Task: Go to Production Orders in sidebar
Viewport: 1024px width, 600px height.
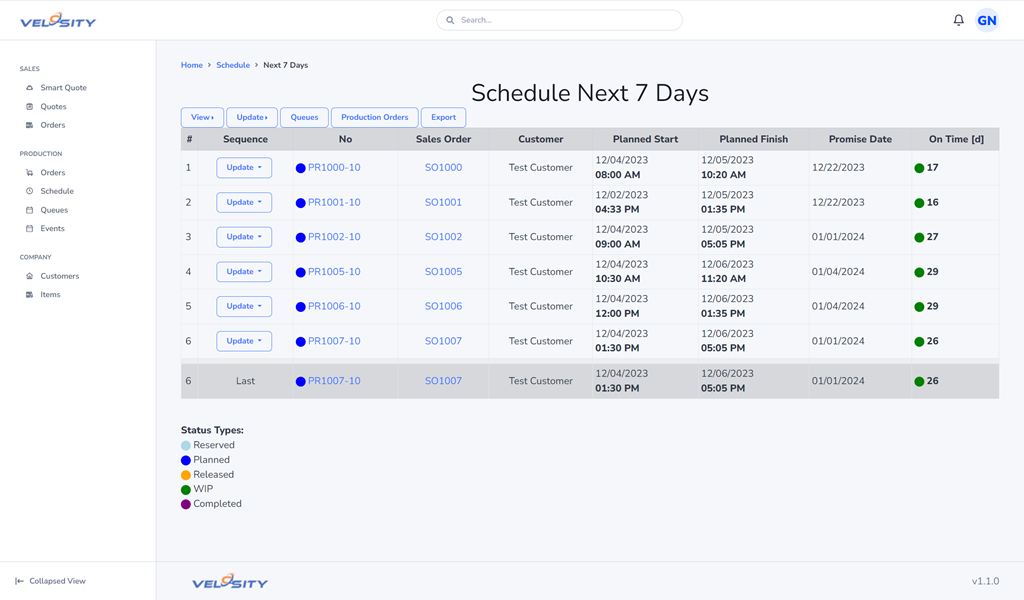Action: click(52, 173)
